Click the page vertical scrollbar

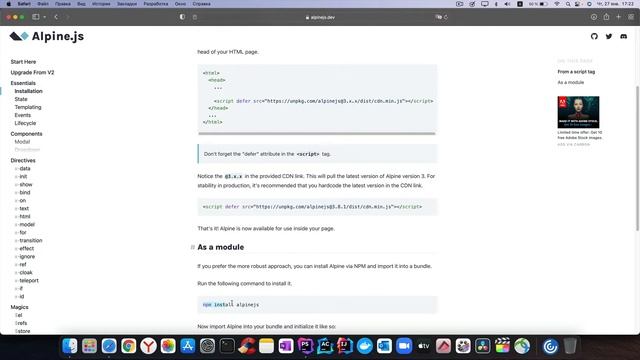click(x=637, y=158)
